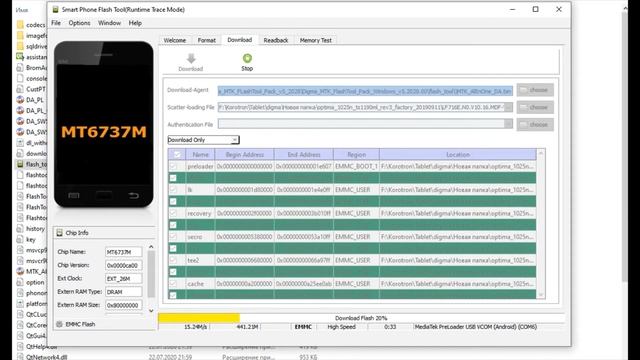
Task: Click the Chip Info panel icon
Action: point(60,233)
